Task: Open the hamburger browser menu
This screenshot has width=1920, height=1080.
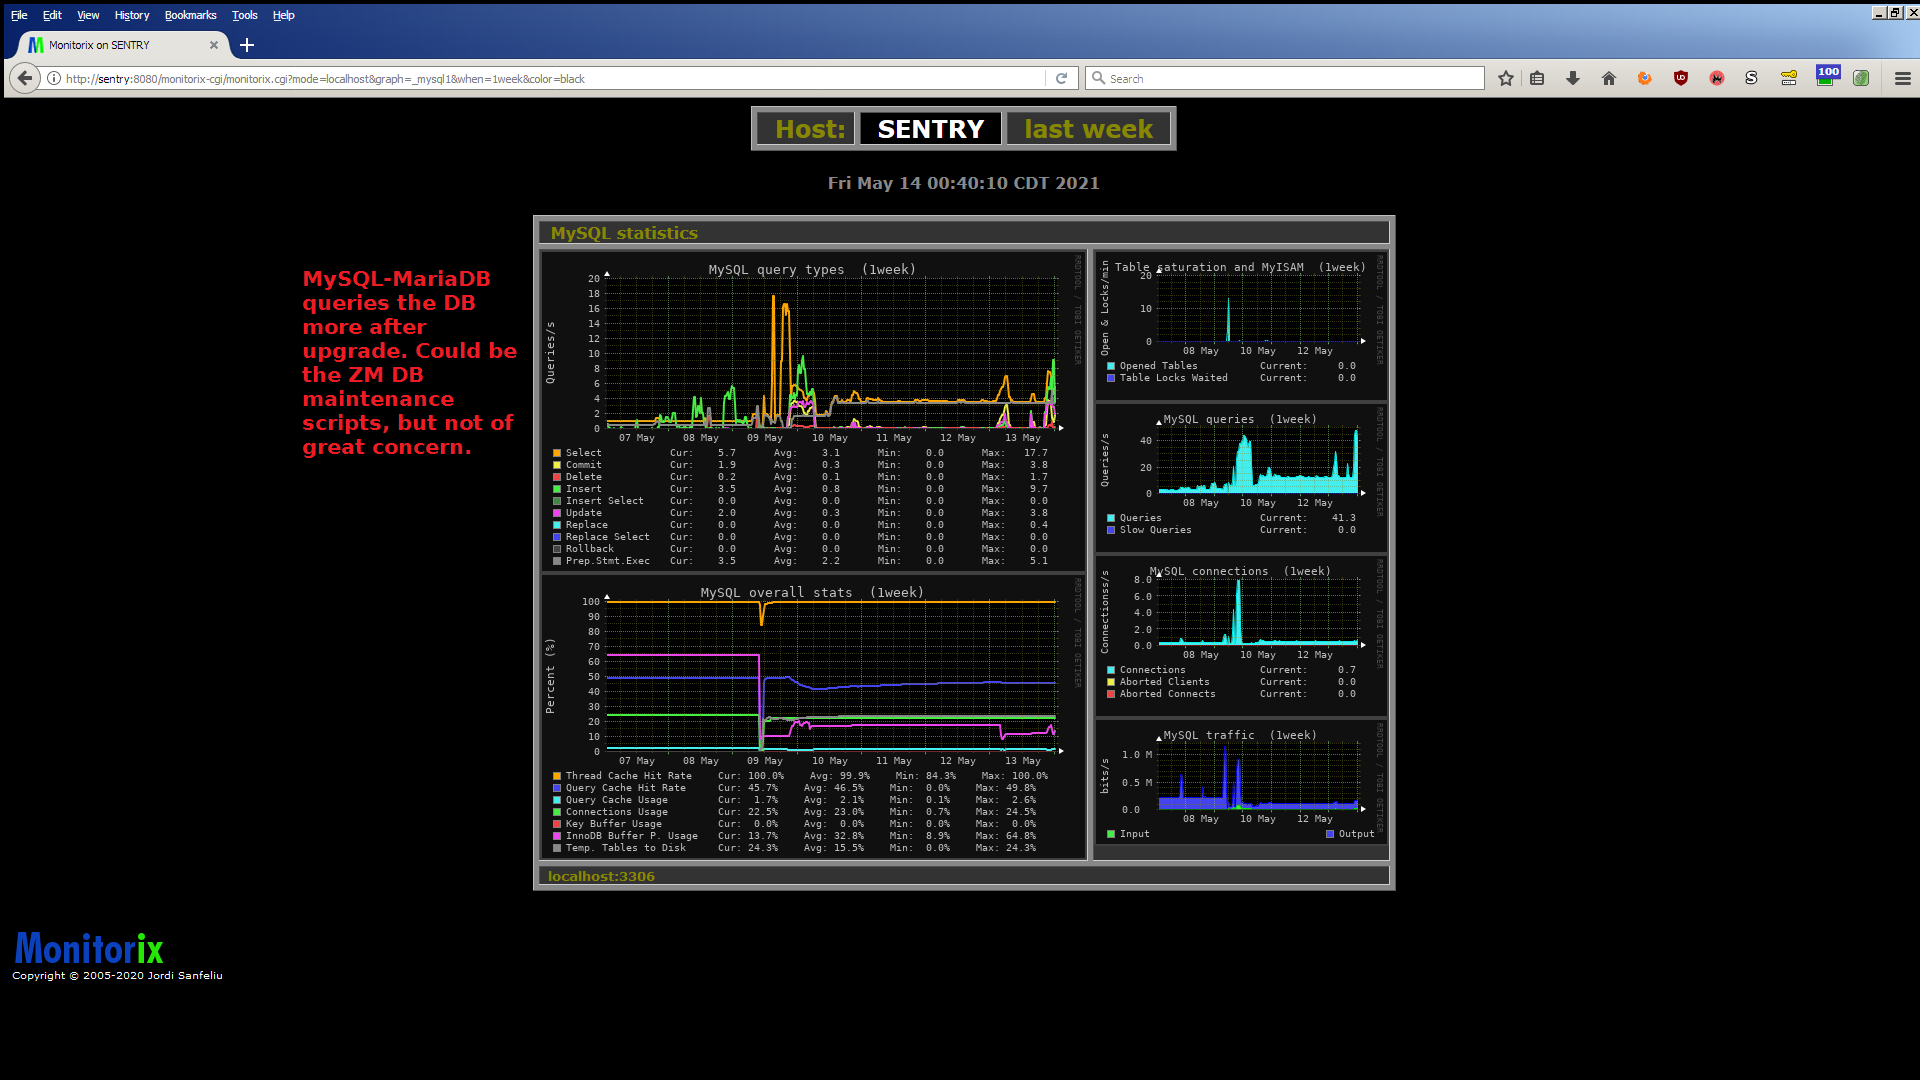Action: 1902,78
